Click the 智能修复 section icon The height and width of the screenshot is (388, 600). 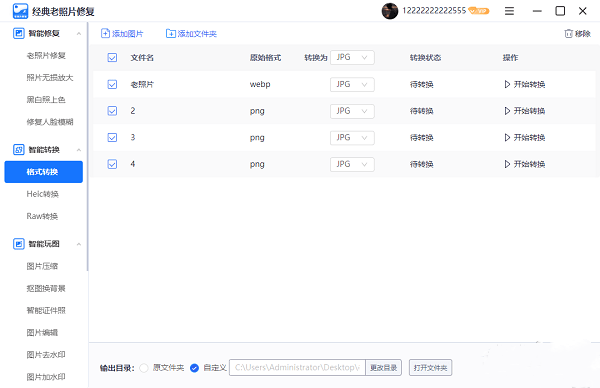pyautogui.click(x=19, y=33)
